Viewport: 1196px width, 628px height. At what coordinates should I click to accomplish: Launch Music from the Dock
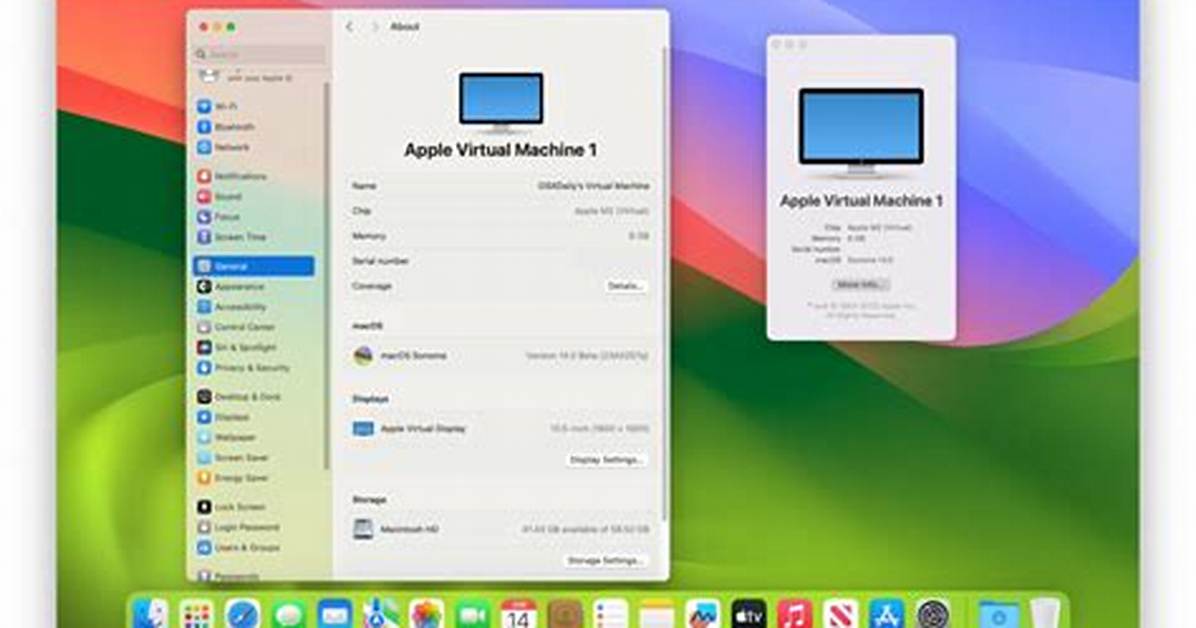[795, 614]
